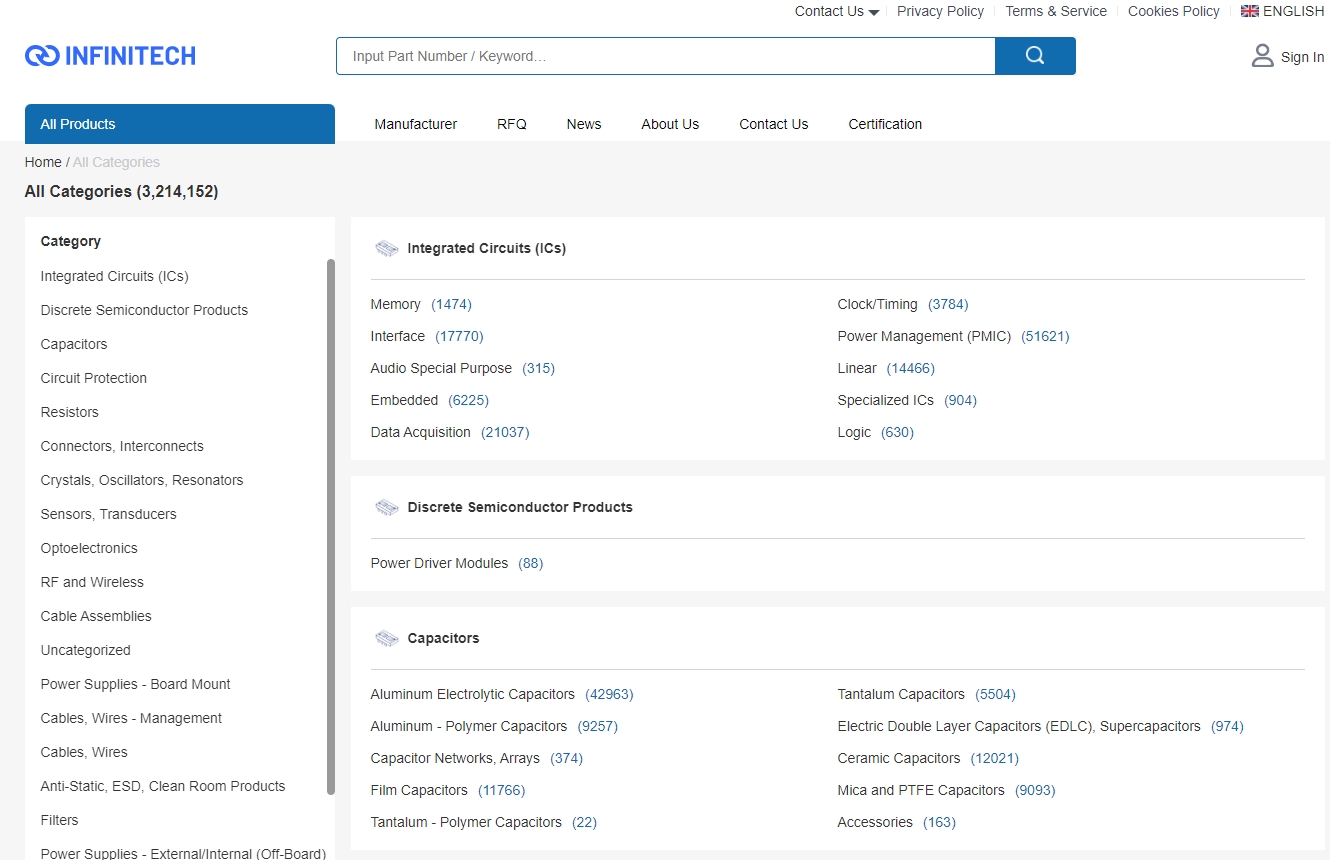The height and width of the screenshot is (860, 1330).
Task: Select Optoelectronics in the category sidebar
Action: 89,548
